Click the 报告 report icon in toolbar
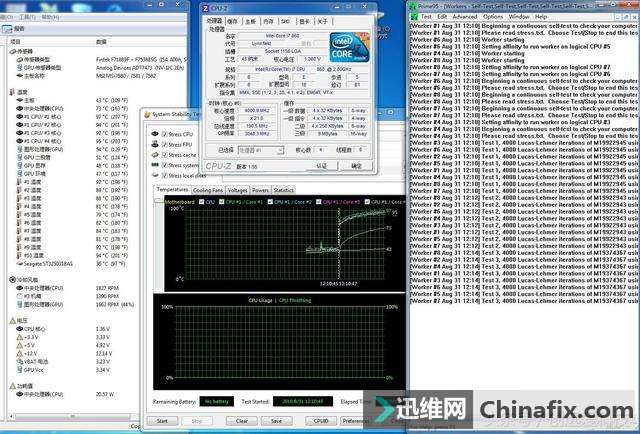 7,29
